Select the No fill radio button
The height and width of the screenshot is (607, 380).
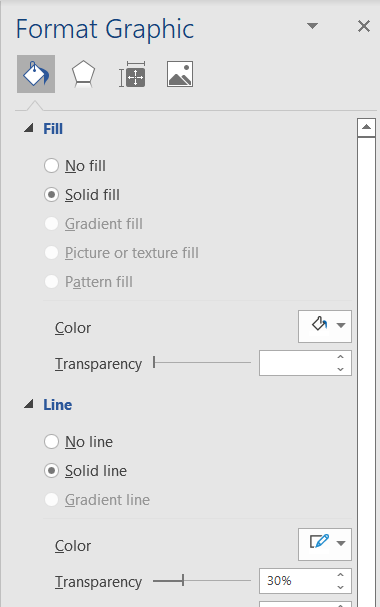[51, 166]
